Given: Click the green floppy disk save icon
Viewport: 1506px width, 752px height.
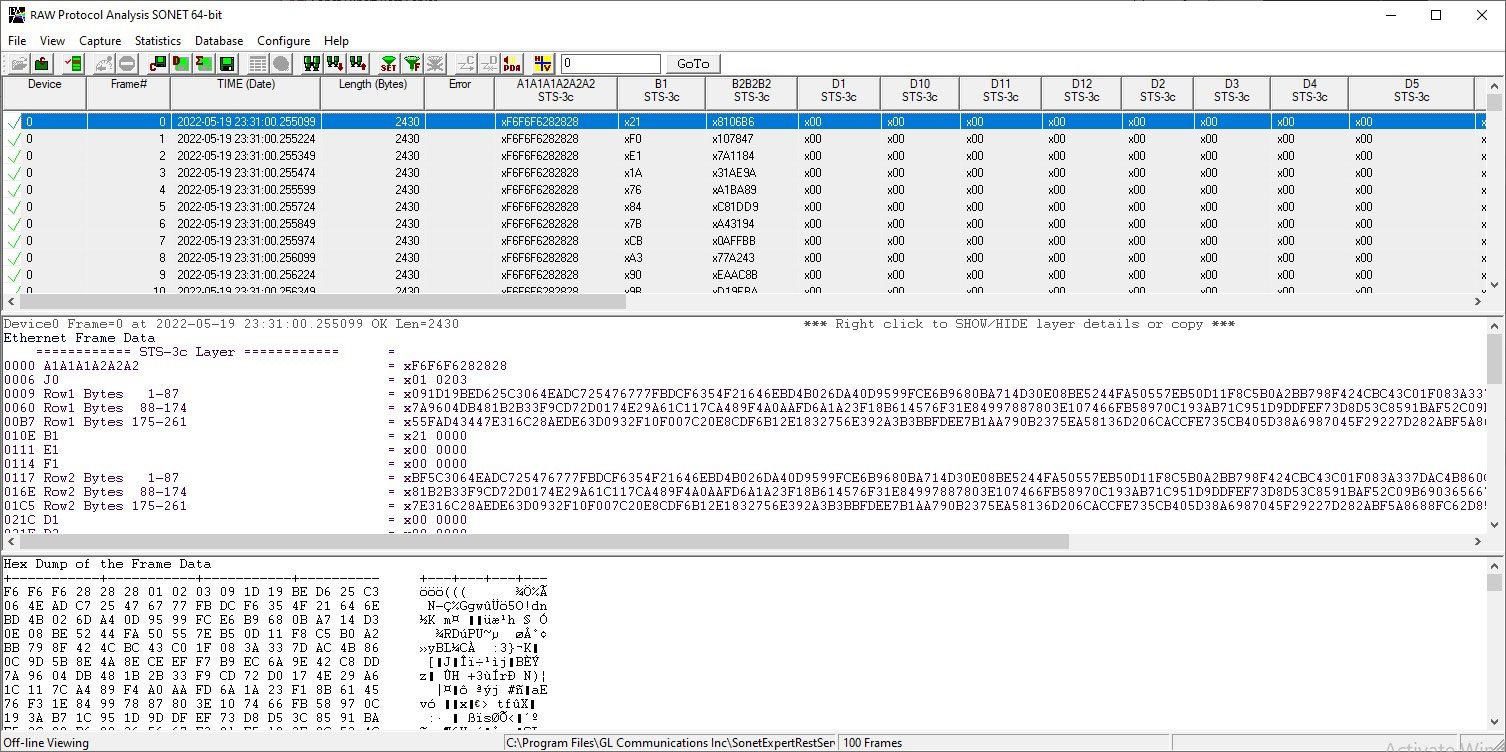Looking at the screenshot, I should [227, 64].
